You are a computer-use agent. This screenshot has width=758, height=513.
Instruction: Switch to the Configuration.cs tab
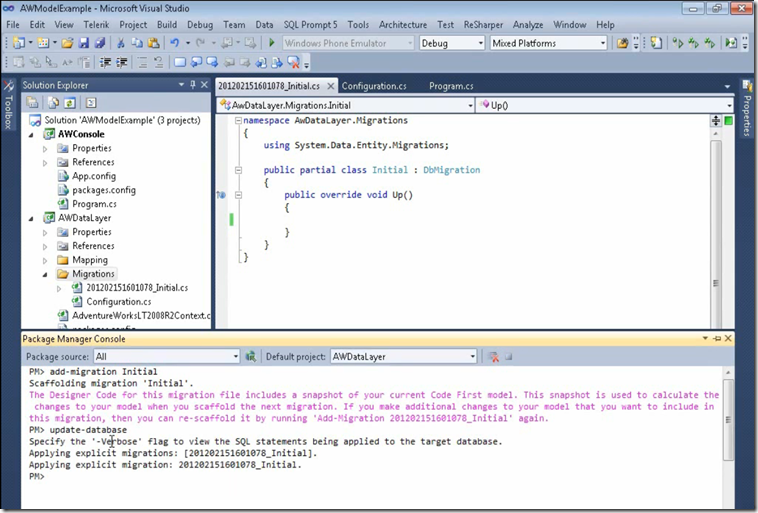[x=374, y=86]
